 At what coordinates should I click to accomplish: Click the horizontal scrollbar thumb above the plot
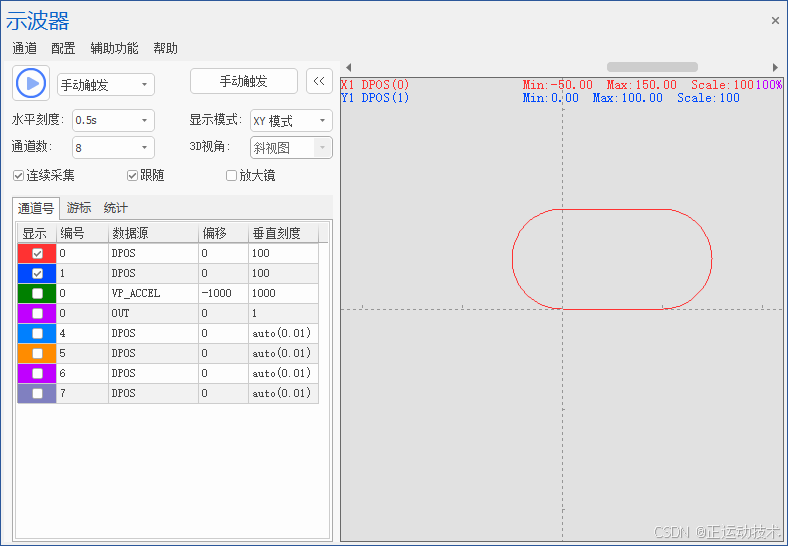click(x=652, y=67)
